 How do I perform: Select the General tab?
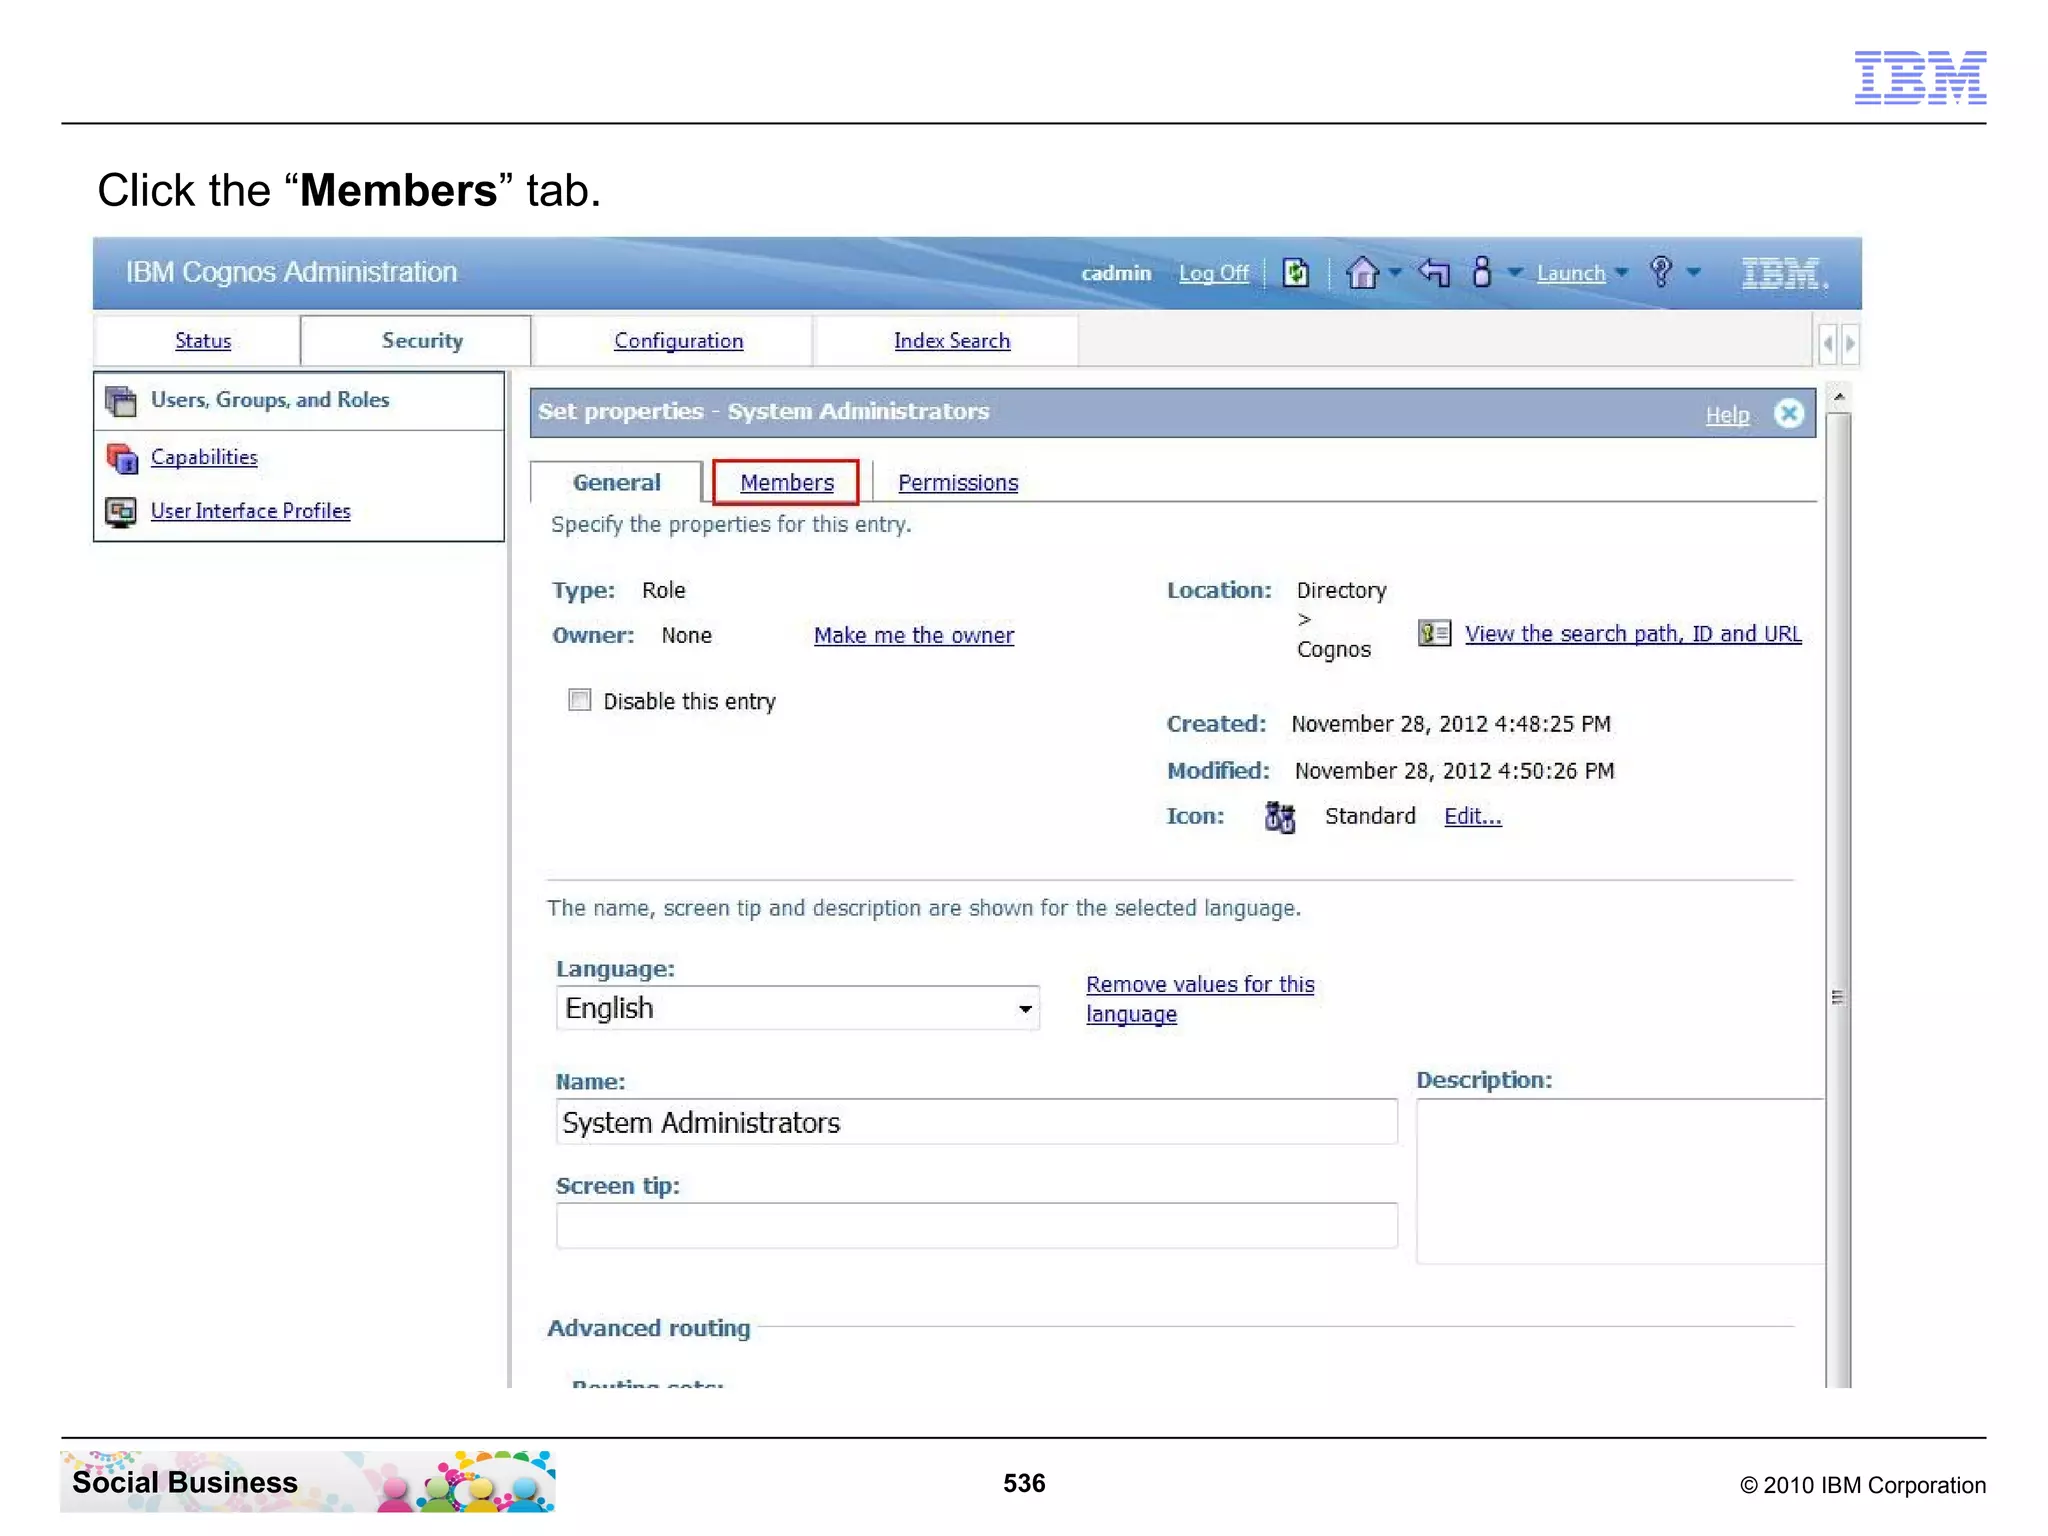point(616,482)
